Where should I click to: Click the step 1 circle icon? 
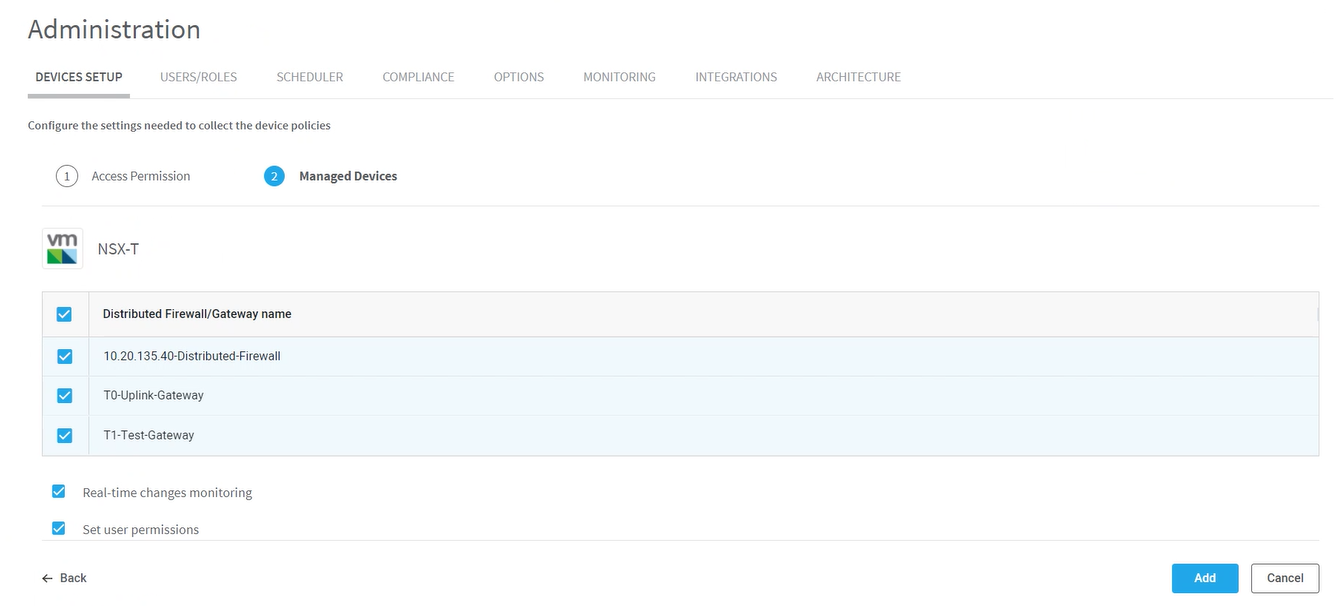click(67, 177)
